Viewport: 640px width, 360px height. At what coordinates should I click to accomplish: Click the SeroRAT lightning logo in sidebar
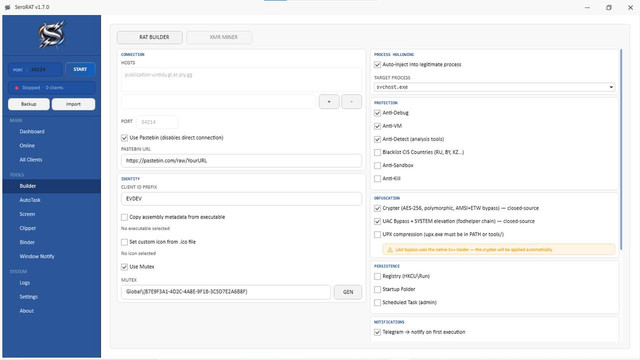tap(51, 35)
